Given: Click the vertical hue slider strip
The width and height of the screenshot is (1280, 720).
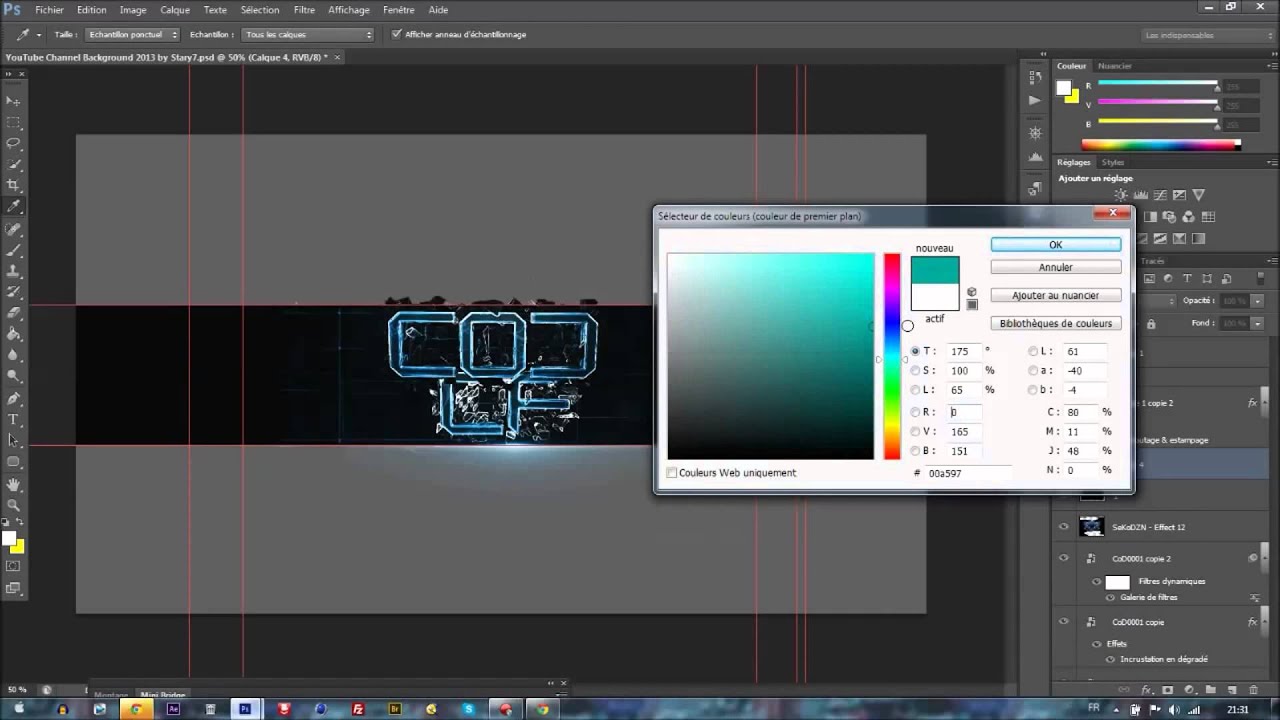Looking at the screenshot, I should click(892, 356).
